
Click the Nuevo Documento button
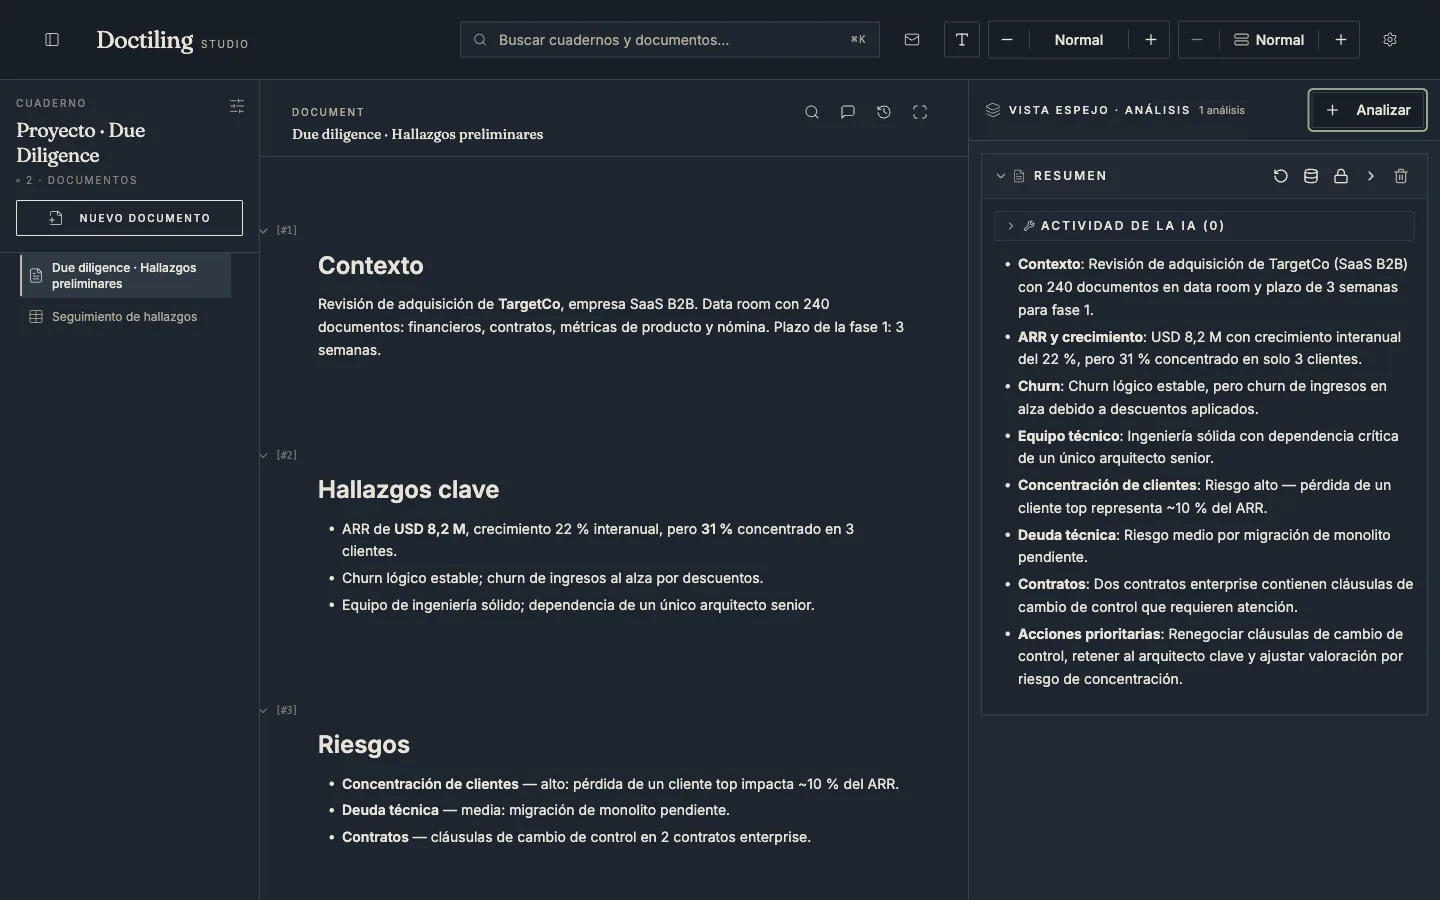pos(129,218)
